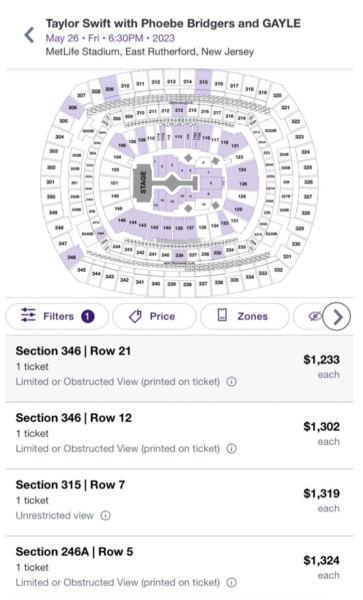The image size is (363, 600).
Task: Open info icon beside Unrestricted view
Action: pos(106,516)
